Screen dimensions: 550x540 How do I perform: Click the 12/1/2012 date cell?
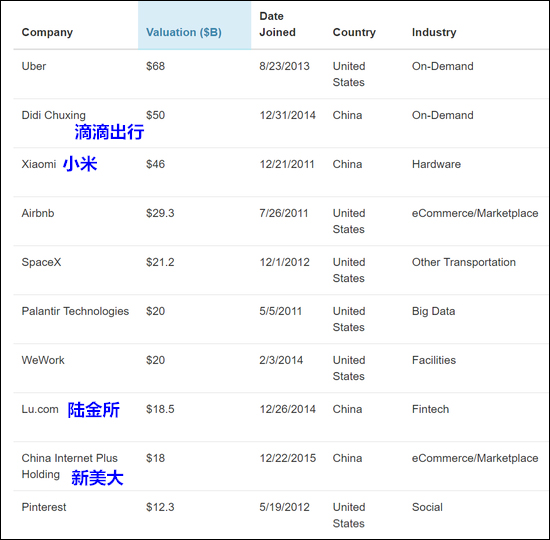pos(284,262)
